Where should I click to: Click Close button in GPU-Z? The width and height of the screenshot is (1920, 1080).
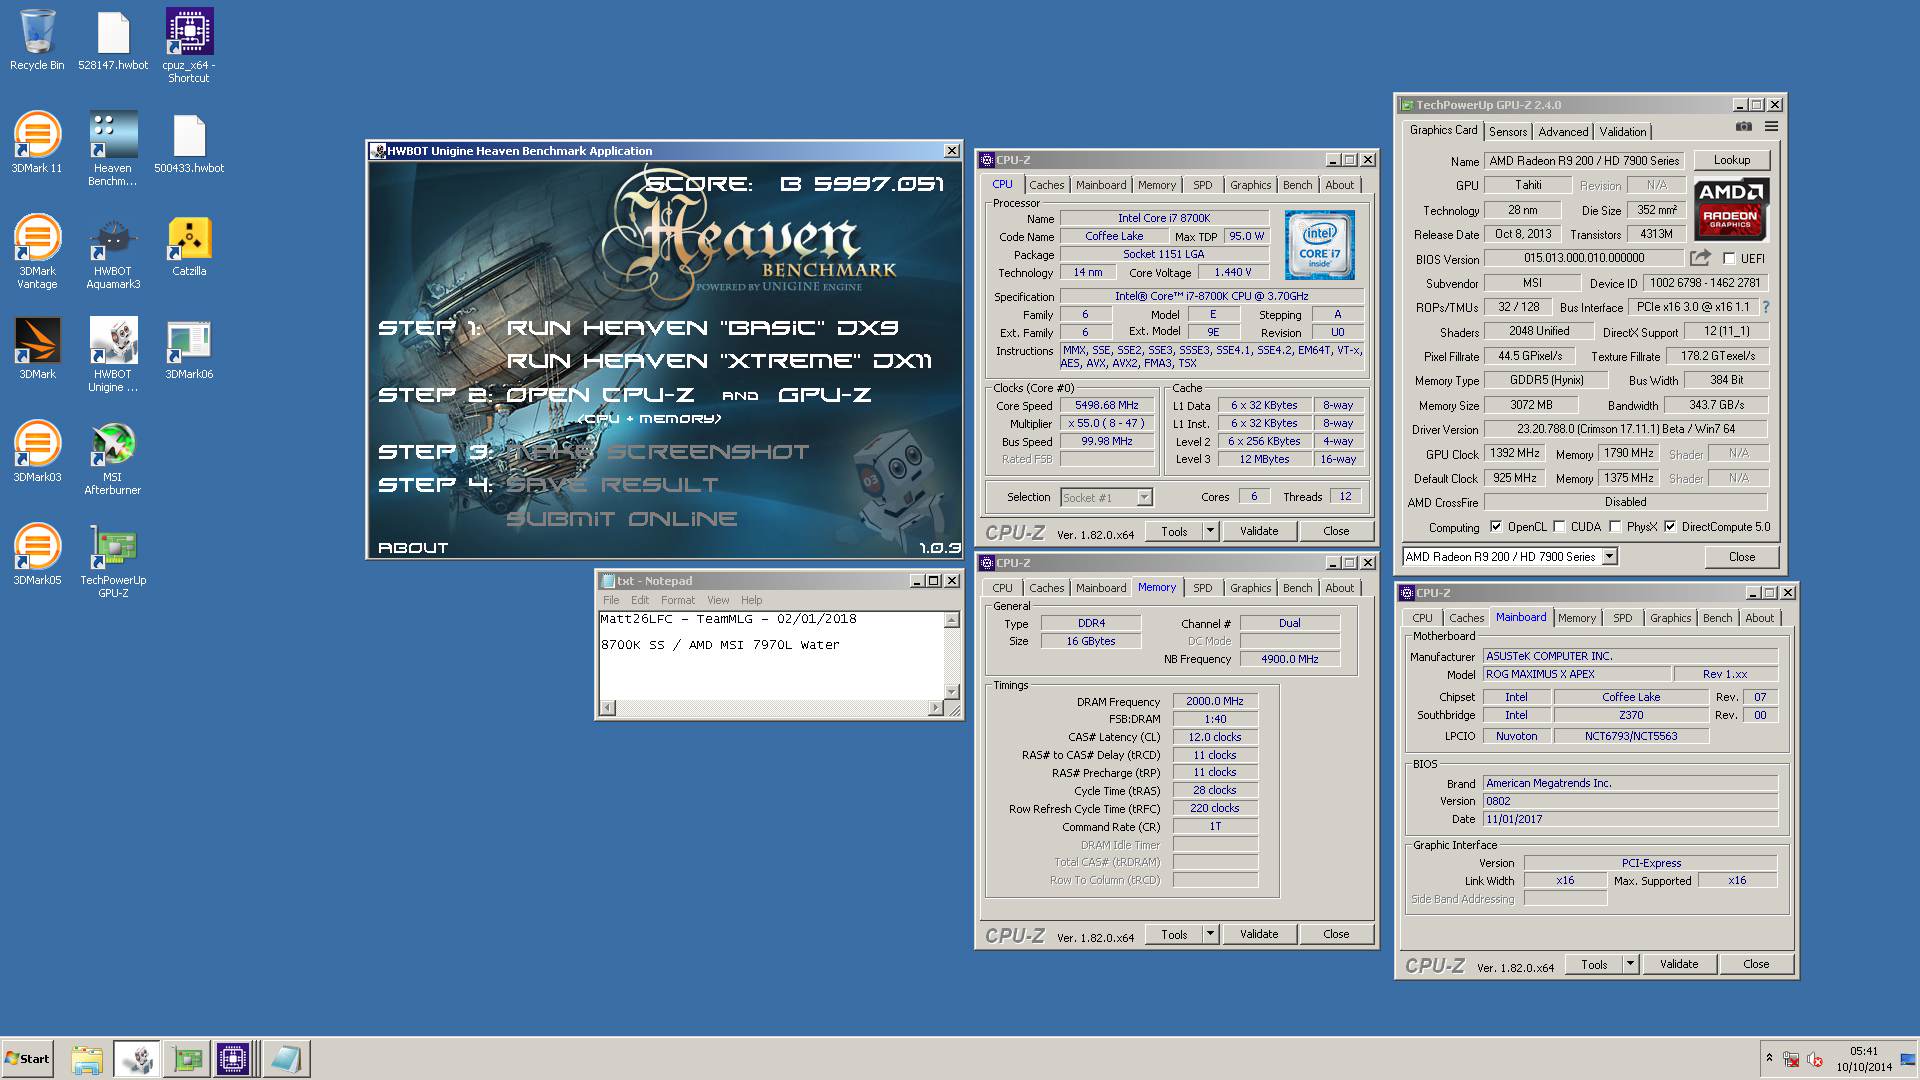click(1742, 557)
